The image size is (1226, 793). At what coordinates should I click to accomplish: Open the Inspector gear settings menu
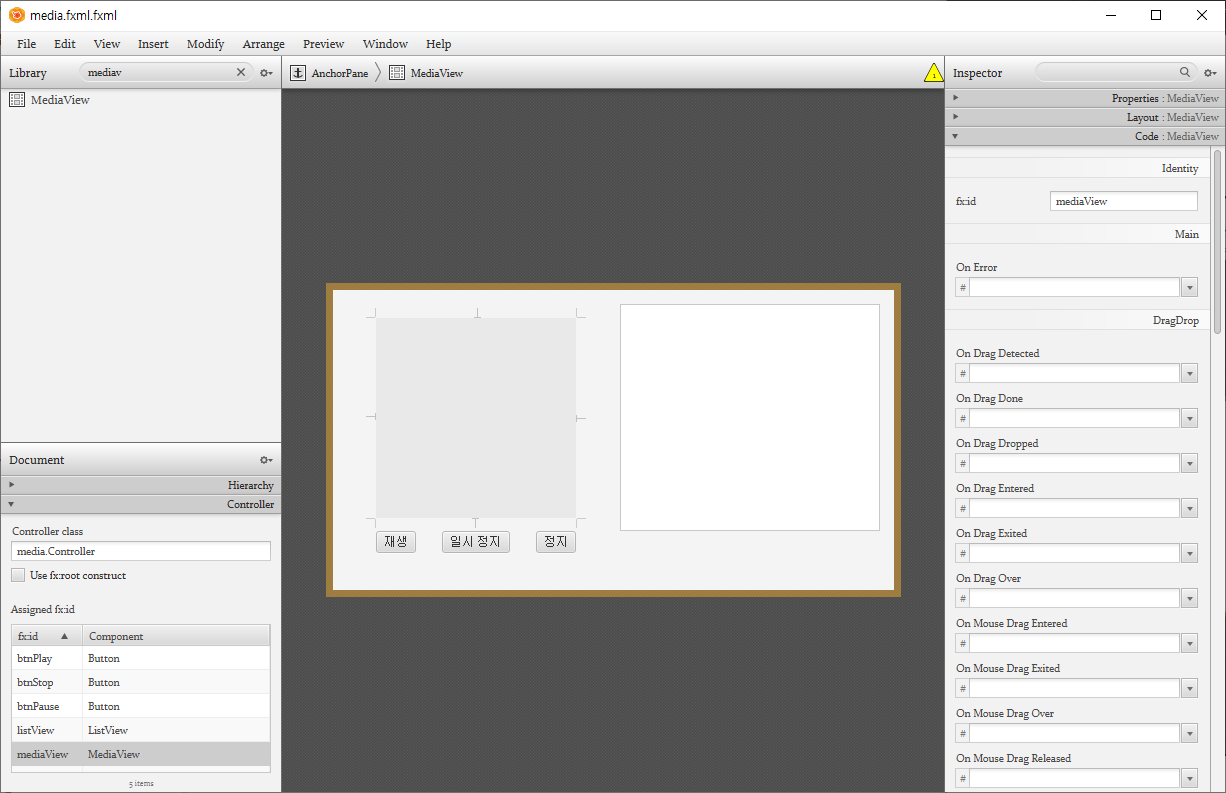(1210, 73)
